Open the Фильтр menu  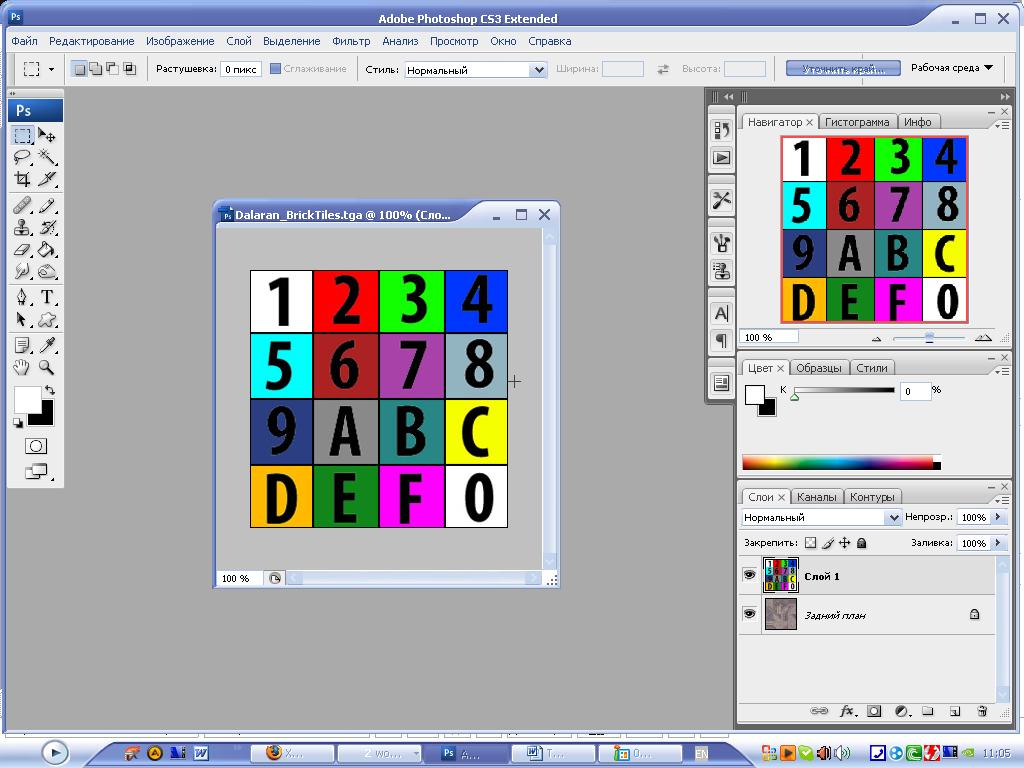tap(351, 41)
